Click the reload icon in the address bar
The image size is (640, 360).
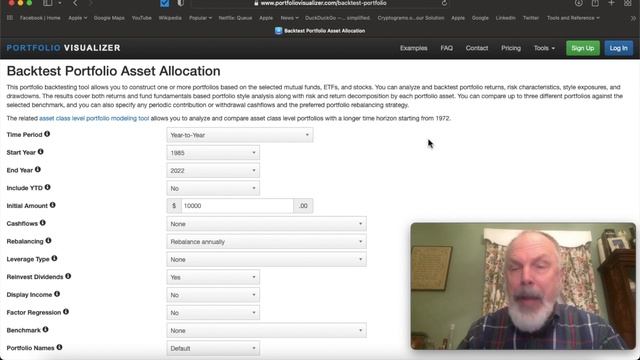444,3
